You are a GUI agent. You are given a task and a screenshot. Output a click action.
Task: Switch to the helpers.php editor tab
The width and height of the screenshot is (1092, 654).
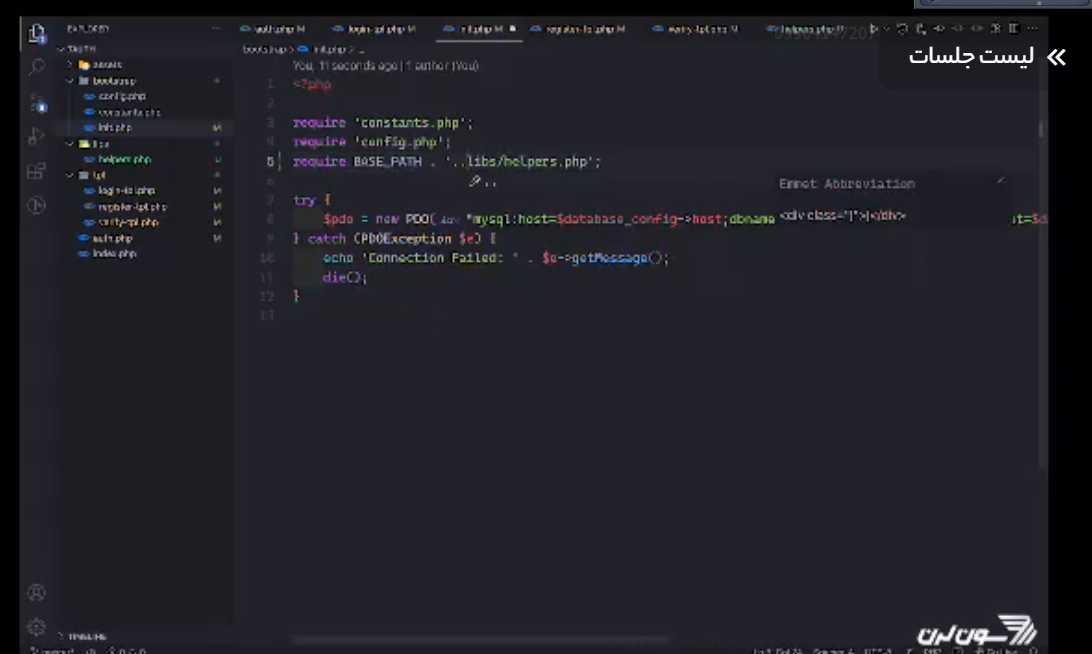805,29
